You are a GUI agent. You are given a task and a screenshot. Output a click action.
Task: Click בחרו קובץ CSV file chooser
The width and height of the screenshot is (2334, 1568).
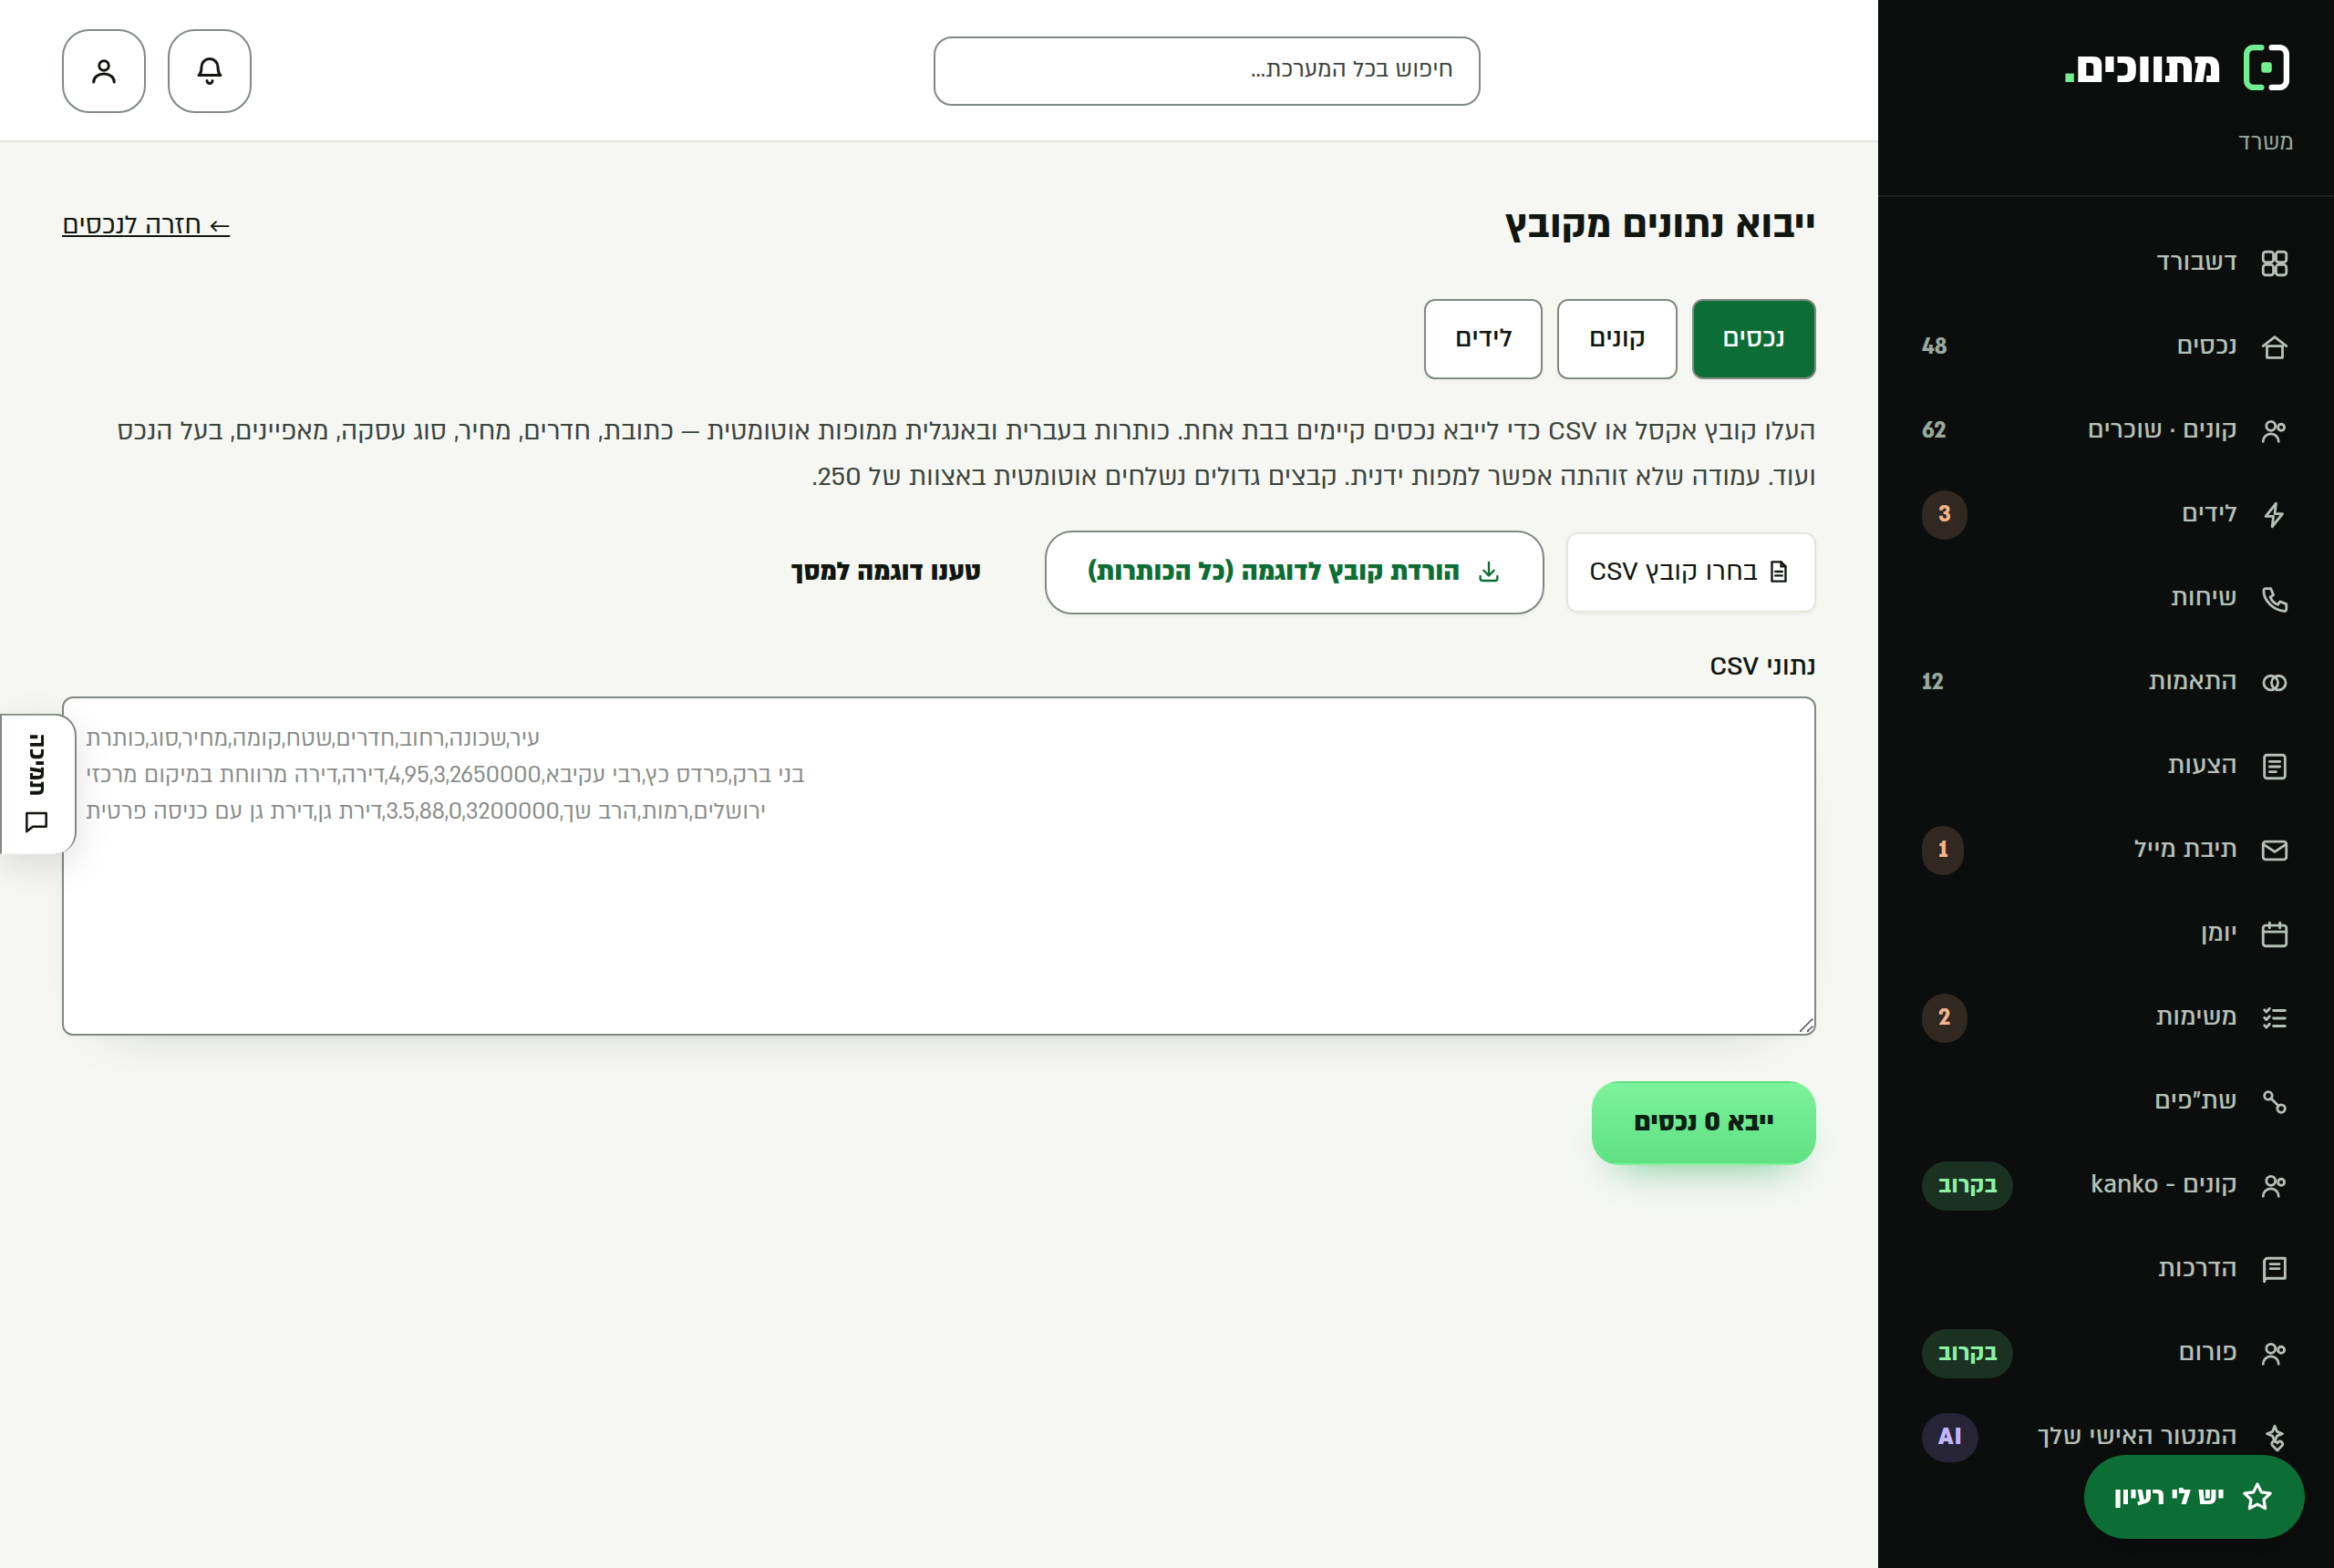click(x=1690, y=572)
